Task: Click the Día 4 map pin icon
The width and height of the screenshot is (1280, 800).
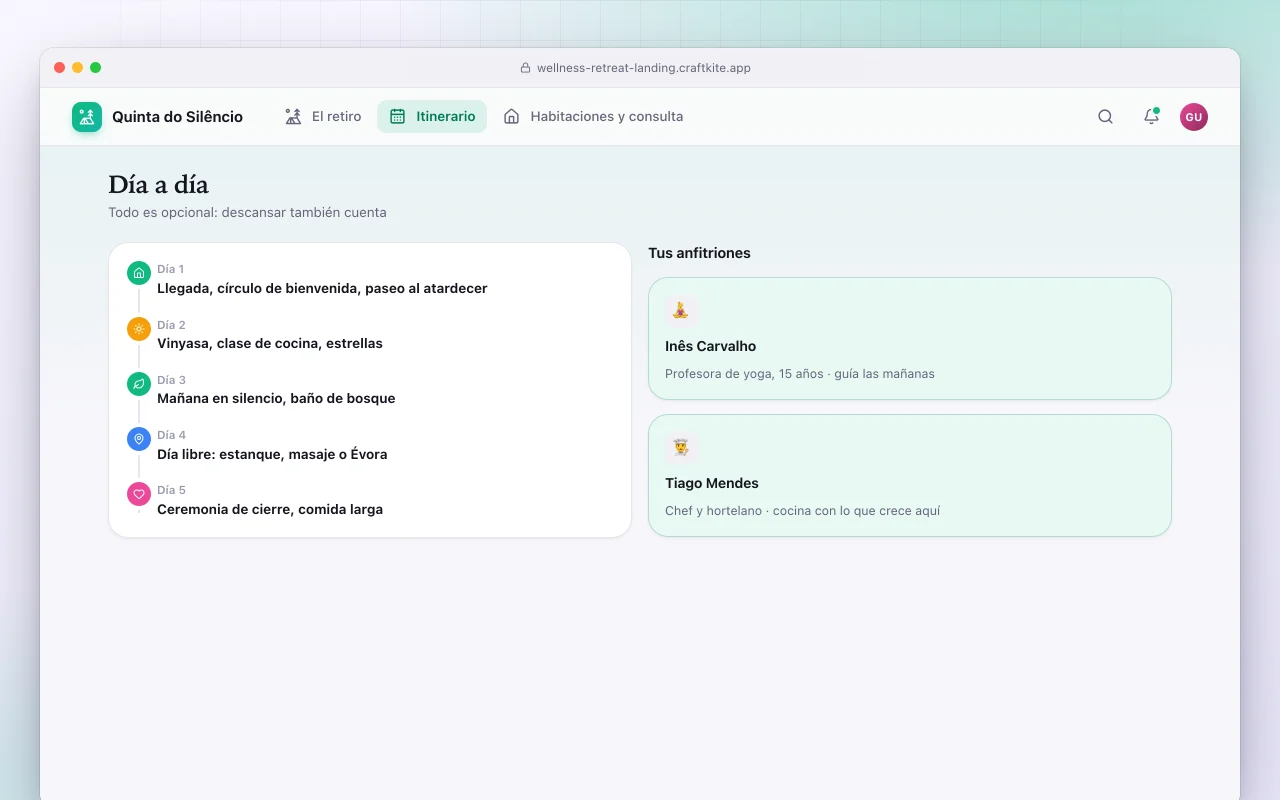Action: tap(139, 438)
